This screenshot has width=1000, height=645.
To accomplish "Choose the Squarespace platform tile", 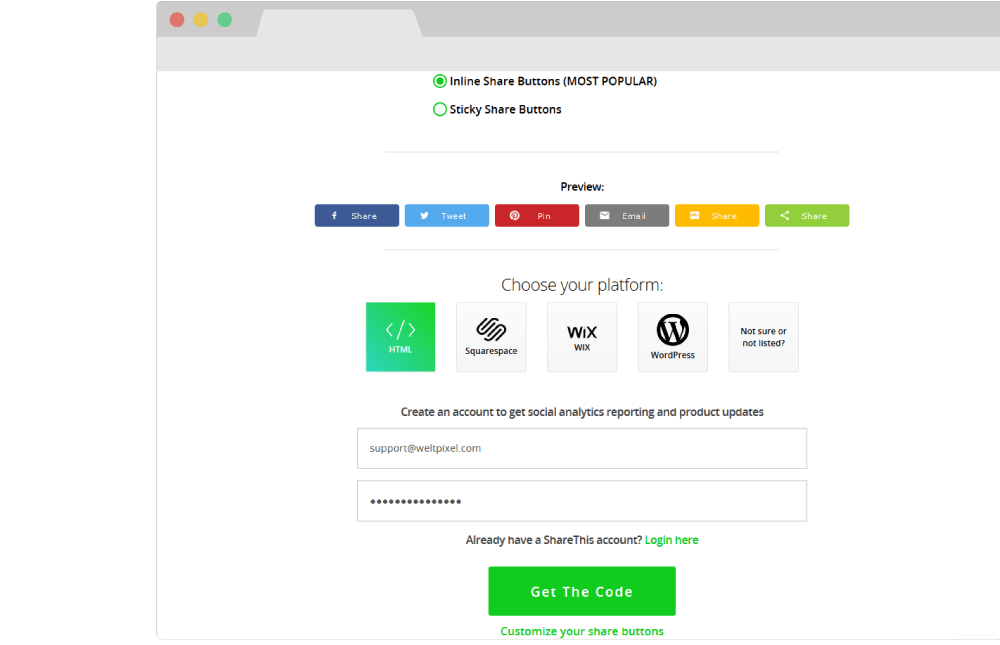I will tap(491, 337).
